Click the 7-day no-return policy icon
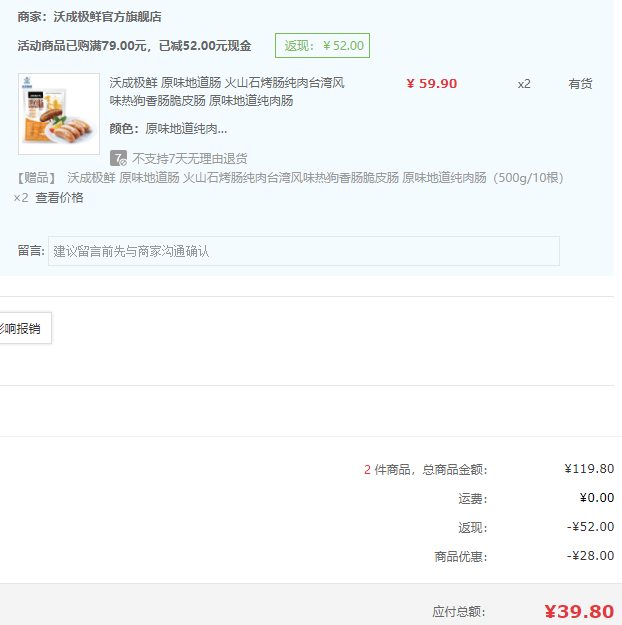This screenshot has width=622, height=625. [x=118, y=158]
